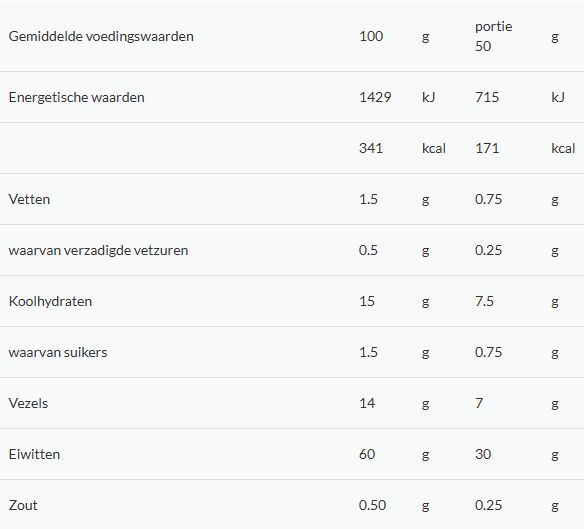Screen dimensions: 584x529
Task: Select the 0.50 Zout value
Action: (372, 506)
